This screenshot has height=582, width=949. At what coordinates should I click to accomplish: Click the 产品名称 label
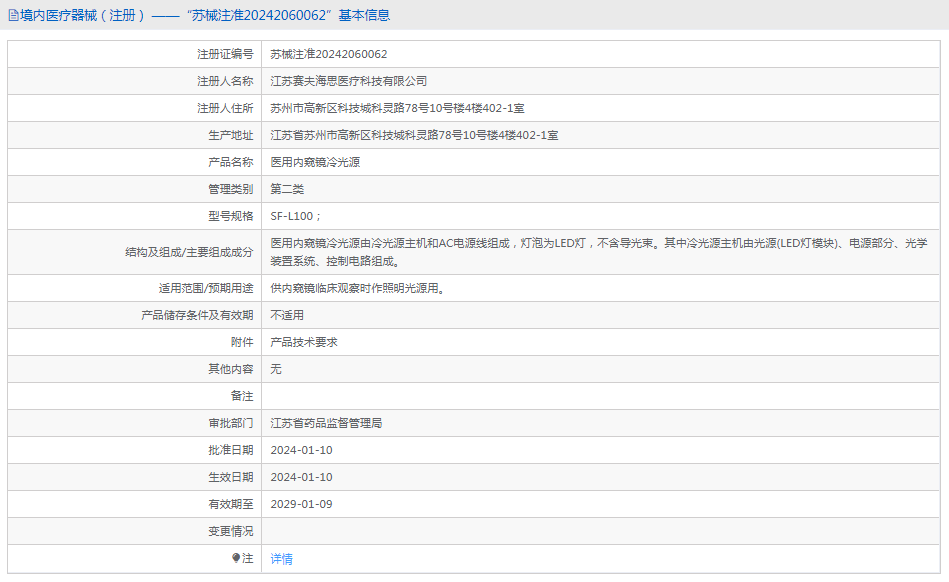pyautogui.click(x=231, y=162)
